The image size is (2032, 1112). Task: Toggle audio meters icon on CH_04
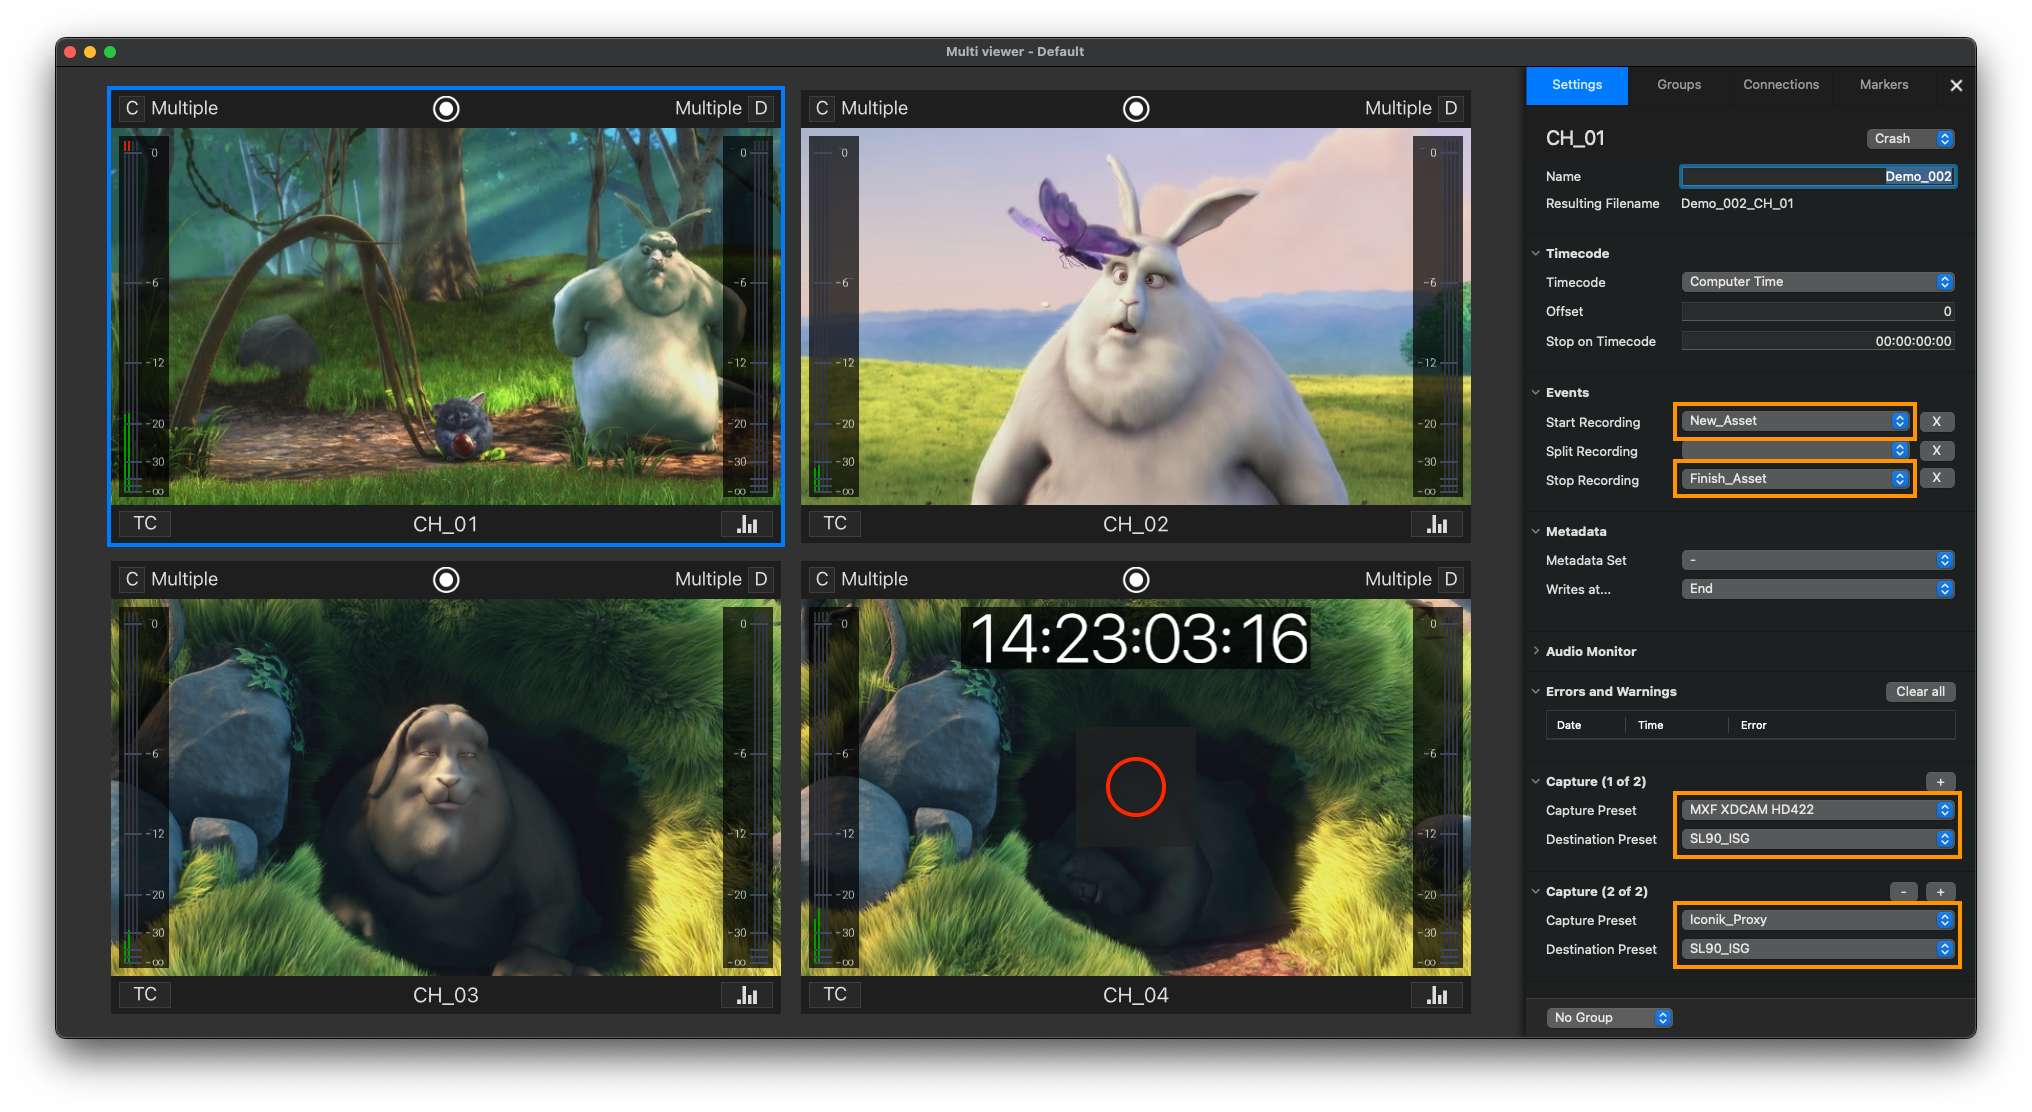[x=1437, y=994]
